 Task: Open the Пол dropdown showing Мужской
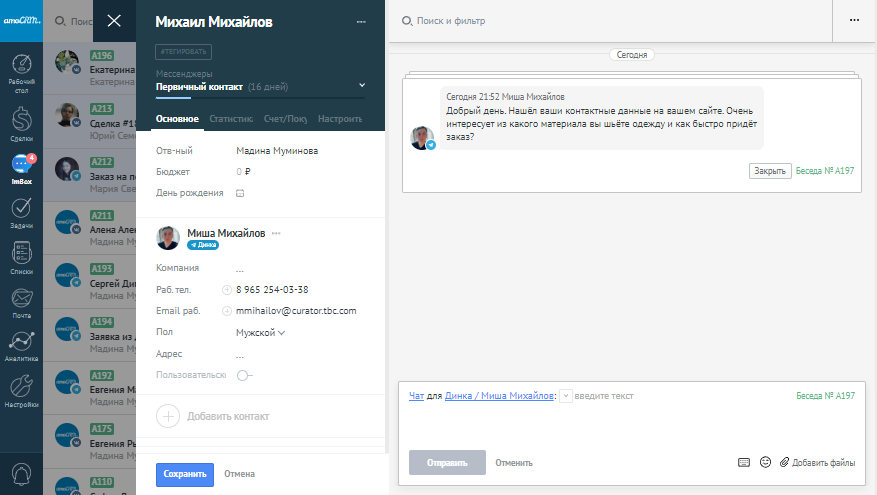click(260, 332)
